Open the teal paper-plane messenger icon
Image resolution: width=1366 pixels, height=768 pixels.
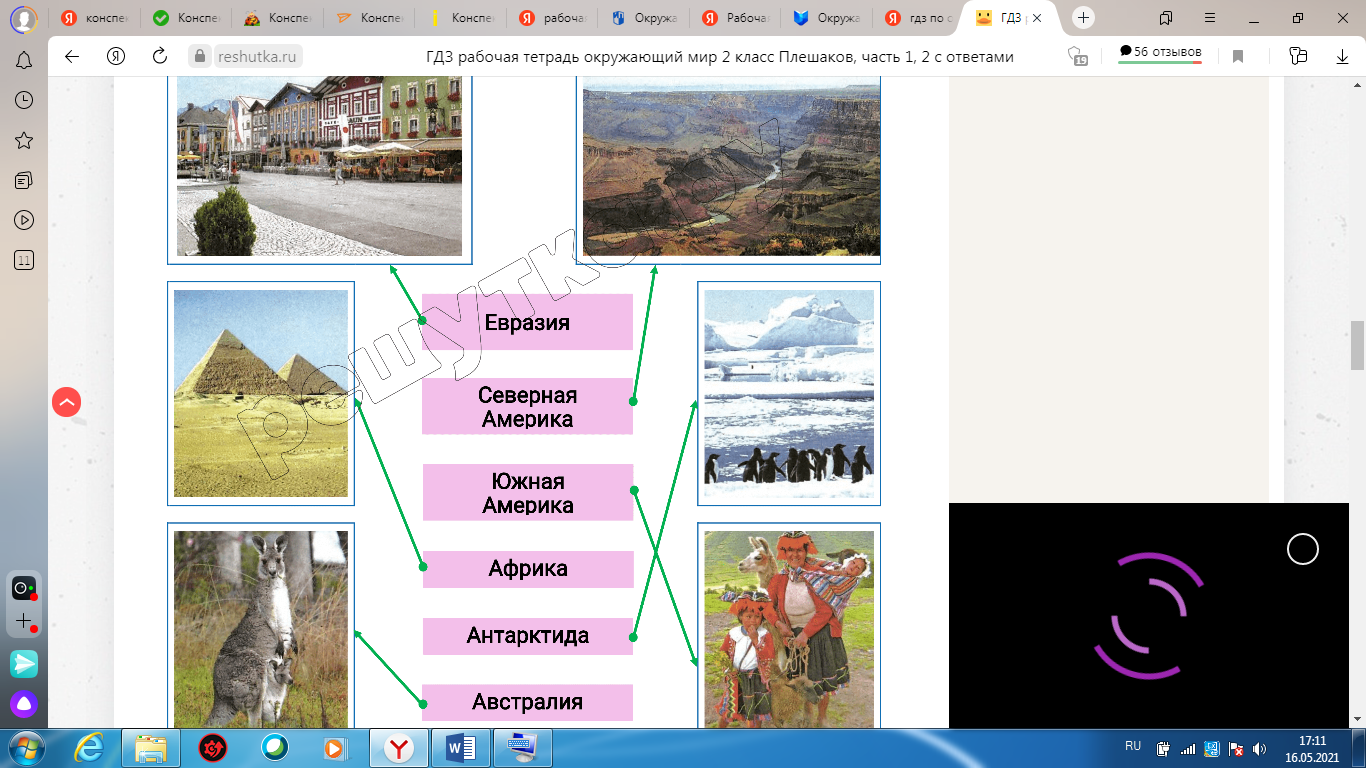click(x=24, y=663)
